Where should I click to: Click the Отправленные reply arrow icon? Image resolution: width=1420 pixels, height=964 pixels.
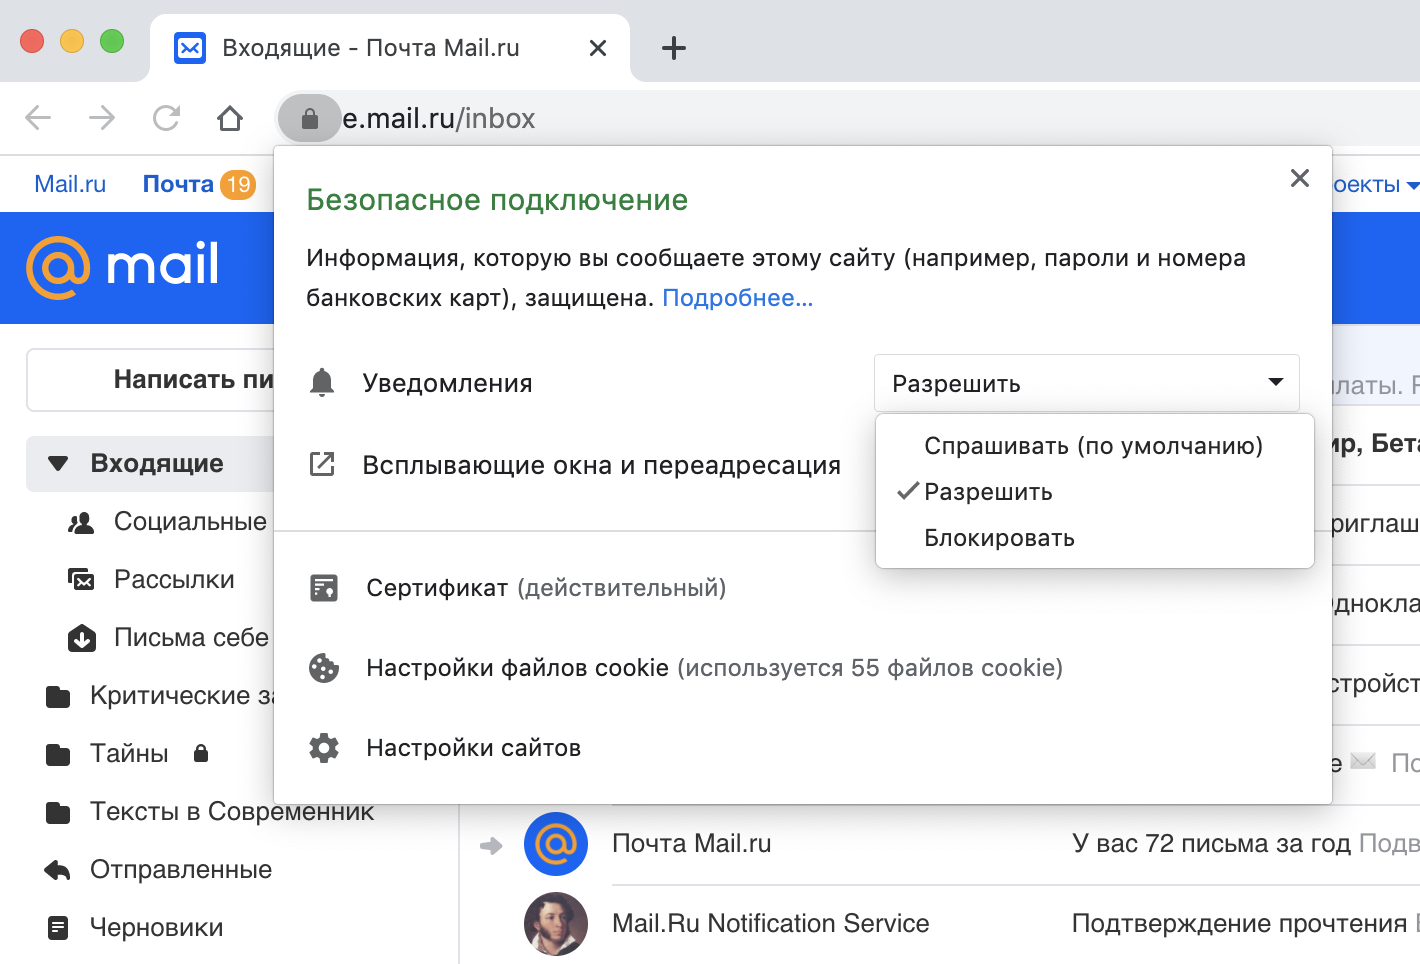(57, 870)
